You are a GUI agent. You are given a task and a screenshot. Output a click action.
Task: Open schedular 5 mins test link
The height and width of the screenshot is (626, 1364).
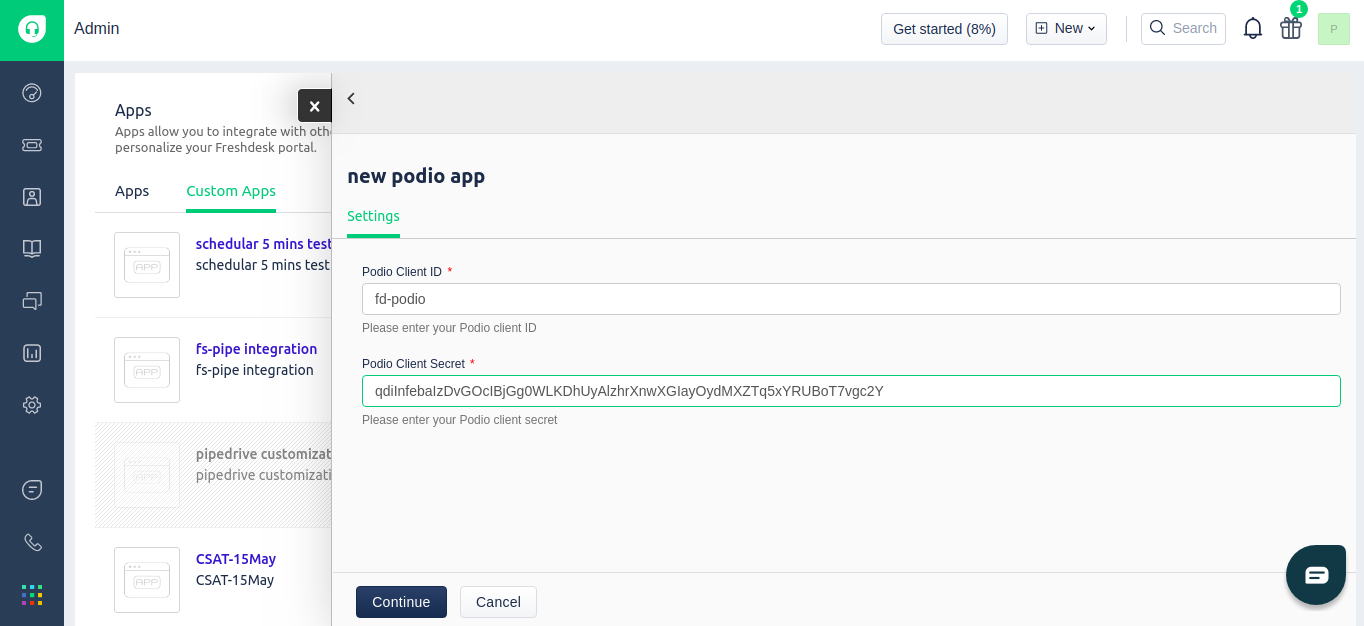tap(263, 244)
